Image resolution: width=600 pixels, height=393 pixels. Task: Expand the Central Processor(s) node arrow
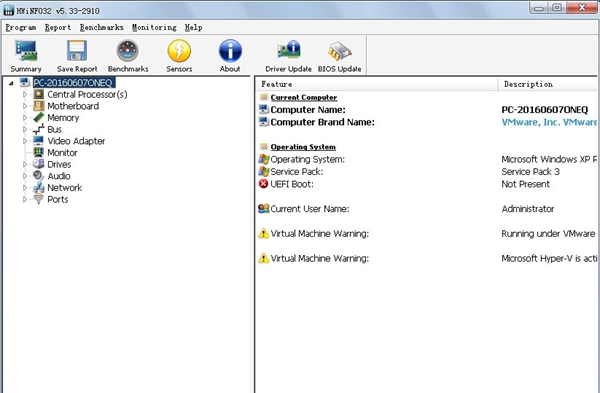[25, 94]
